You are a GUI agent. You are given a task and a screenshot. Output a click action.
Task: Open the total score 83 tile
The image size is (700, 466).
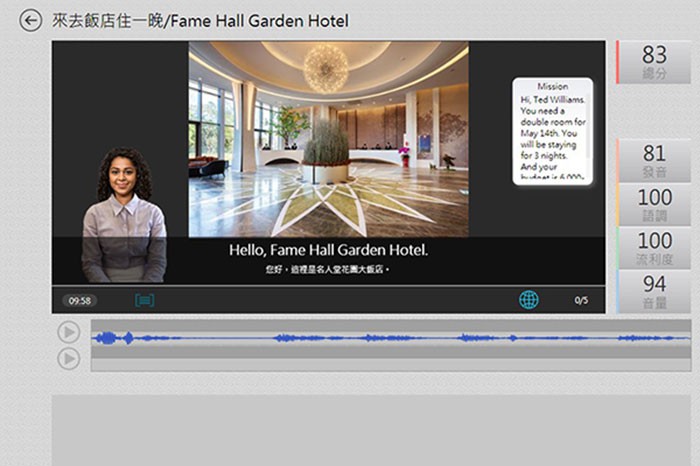(654, 61)
